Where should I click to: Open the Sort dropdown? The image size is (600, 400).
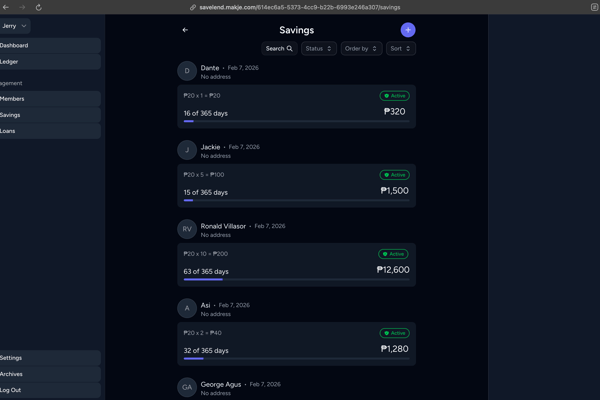coord(400,48)
